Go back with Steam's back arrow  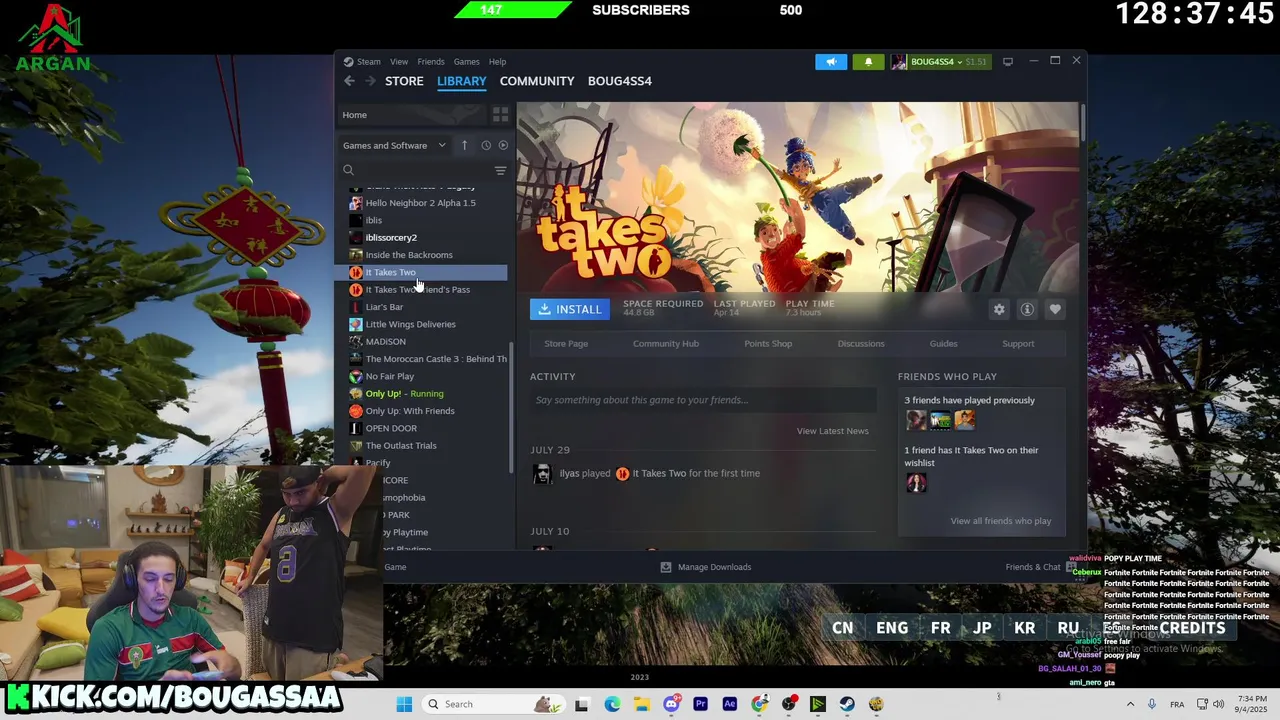(x=349, y=81)
